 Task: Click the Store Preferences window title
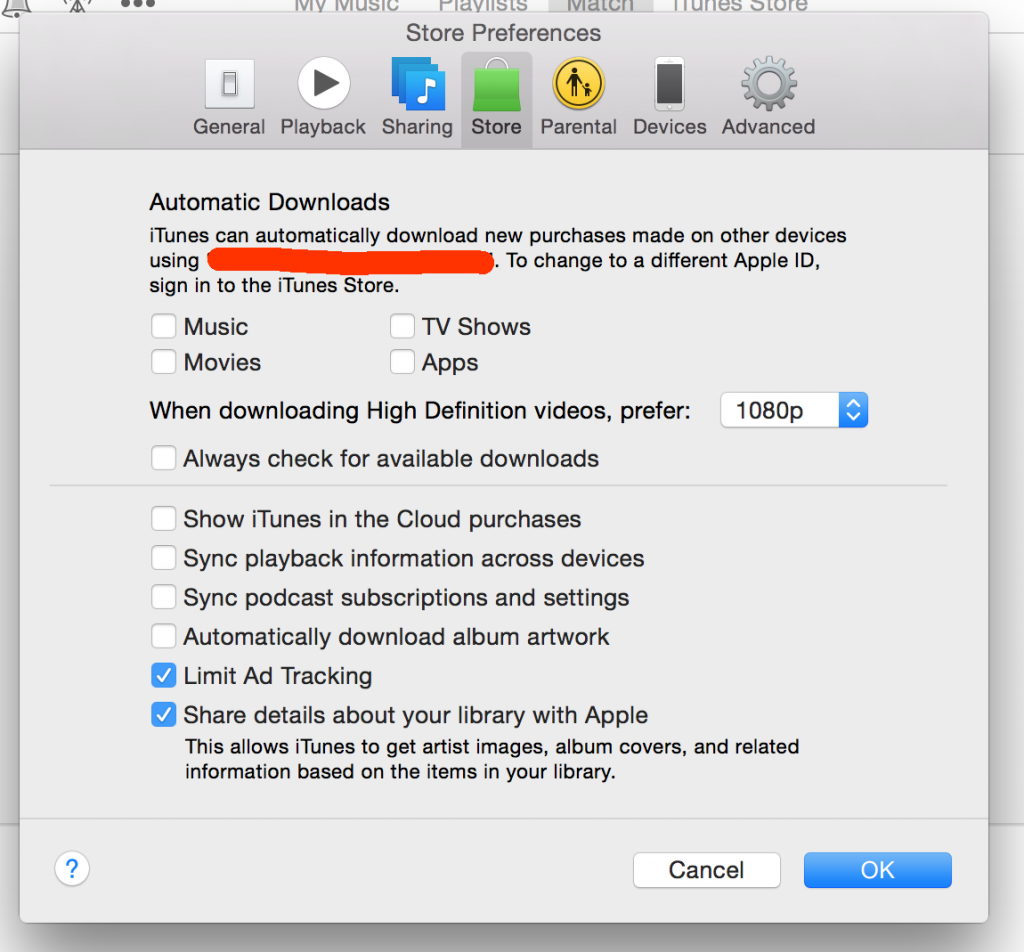(504, 33)
